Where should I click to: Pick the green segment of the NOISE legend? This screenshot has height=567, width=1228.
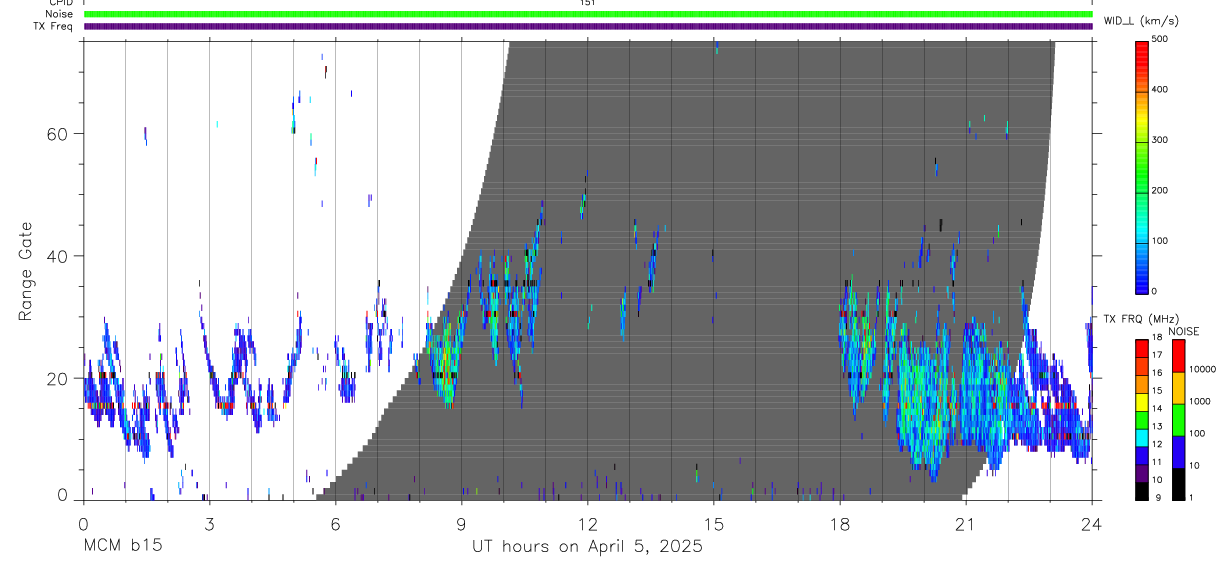(1178, 419)
